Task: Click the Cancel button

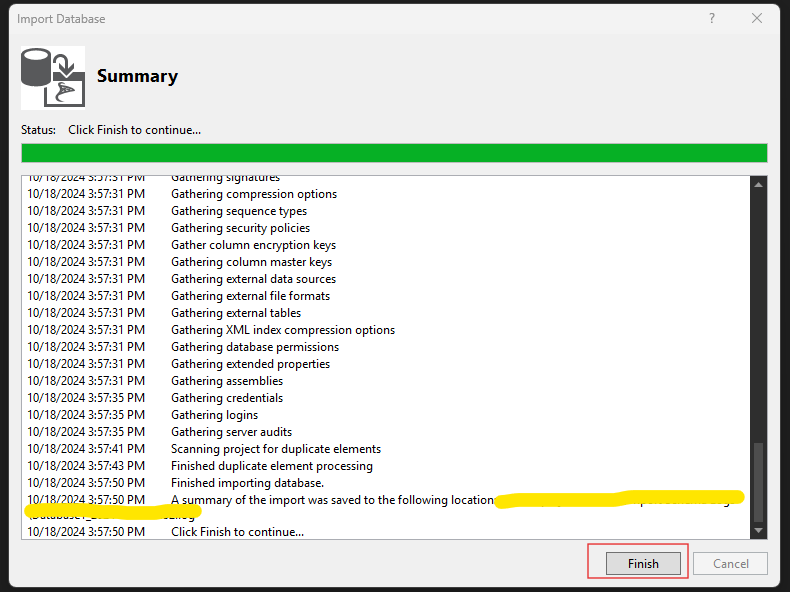Action: click(x=730, y=563)
